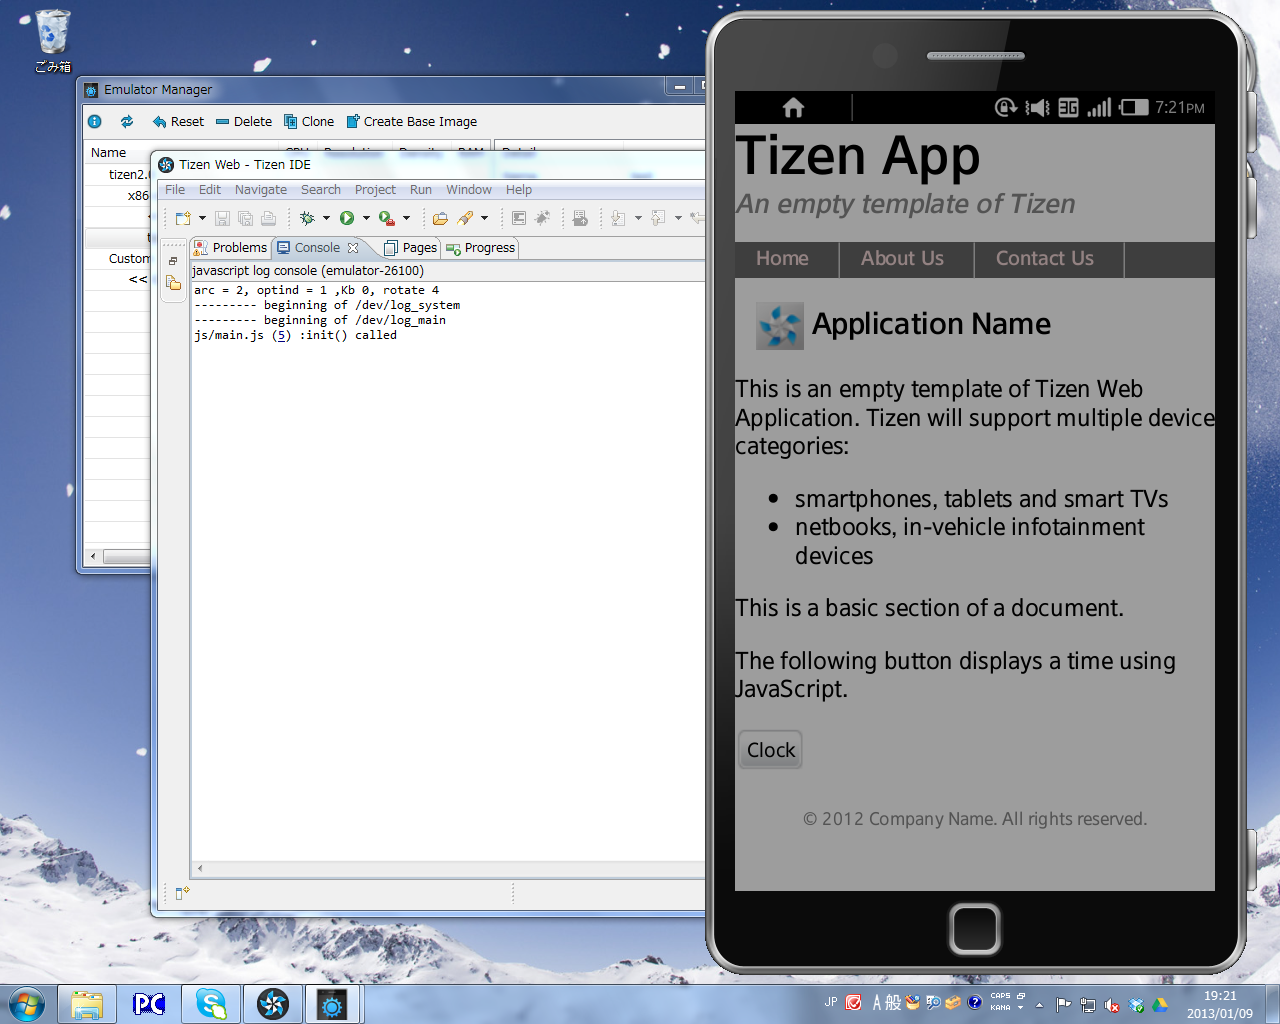Click the folders fast view icon in left trim
The width and height of the screenshot is (1280, 1024).
coord(174,283)
